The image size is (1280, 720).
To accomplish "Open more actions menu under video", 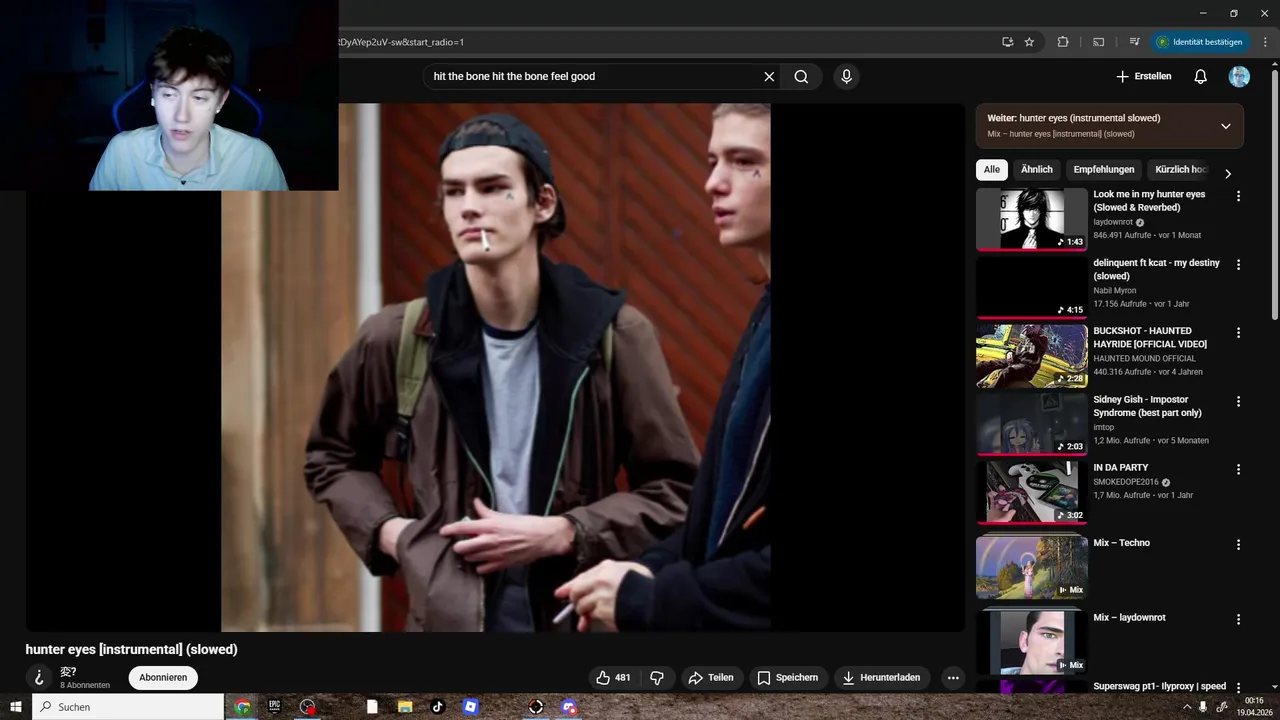I will 953,678.
